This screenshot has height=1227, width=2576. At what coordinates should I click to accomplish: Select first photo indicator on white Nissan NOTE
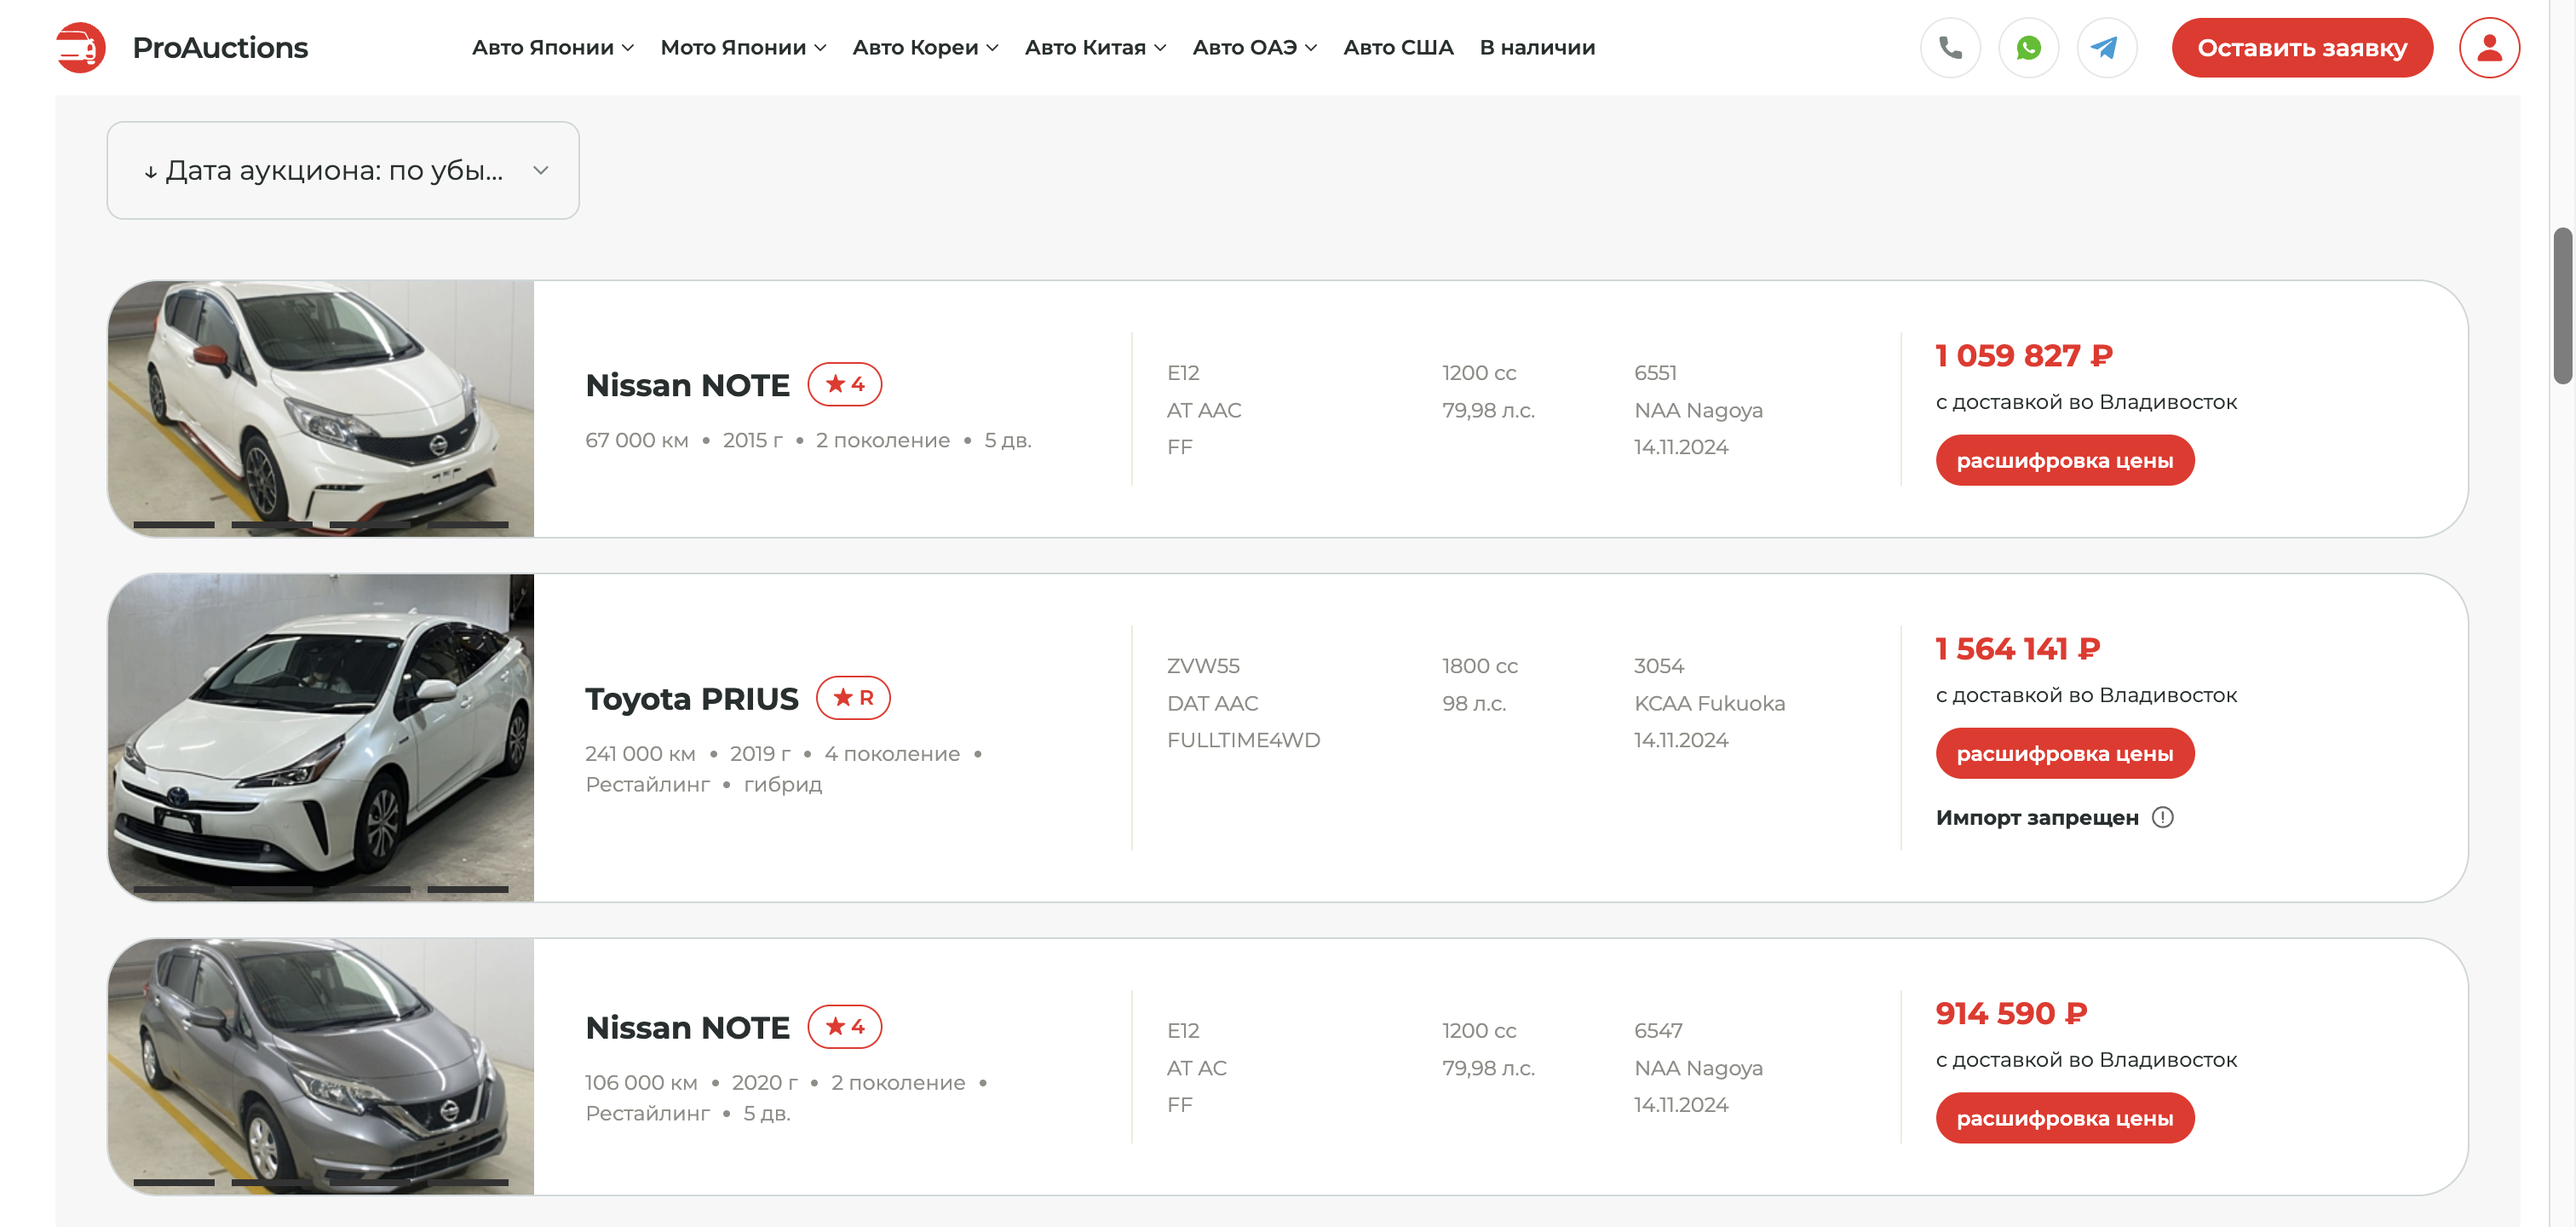click(174, 524)
